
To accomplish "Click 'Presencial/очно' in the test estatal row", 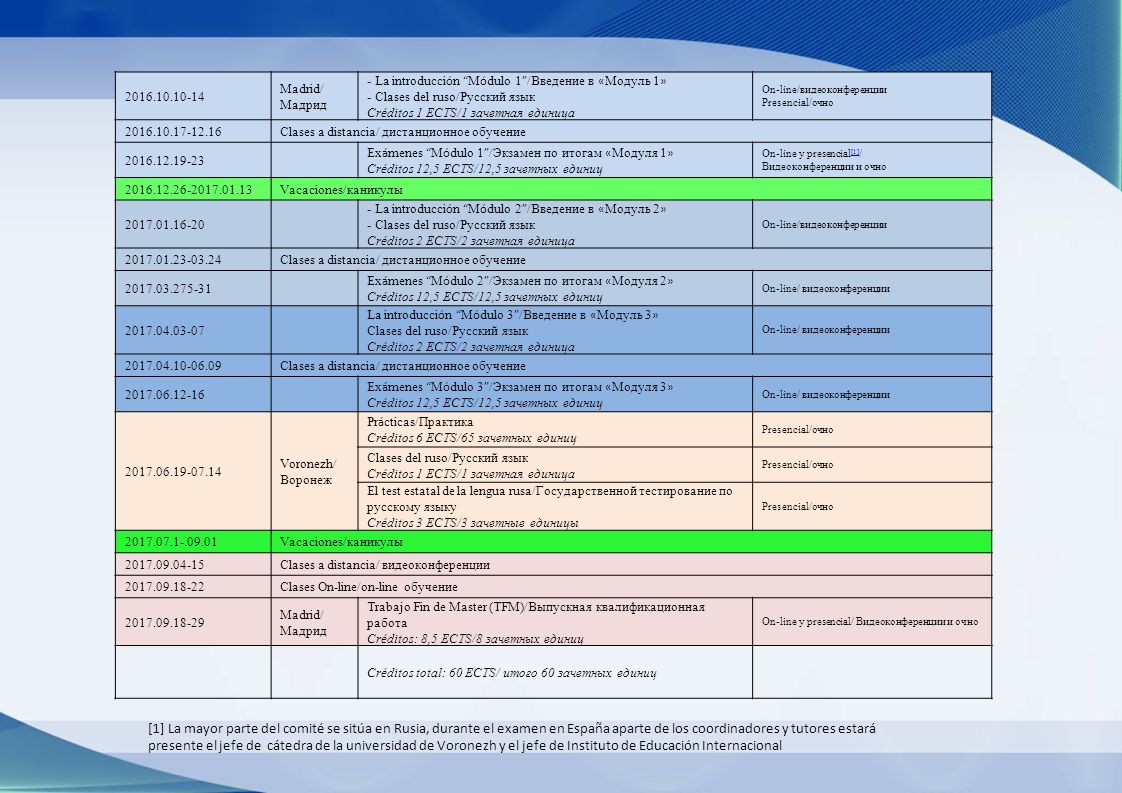I will coord(797,507).
